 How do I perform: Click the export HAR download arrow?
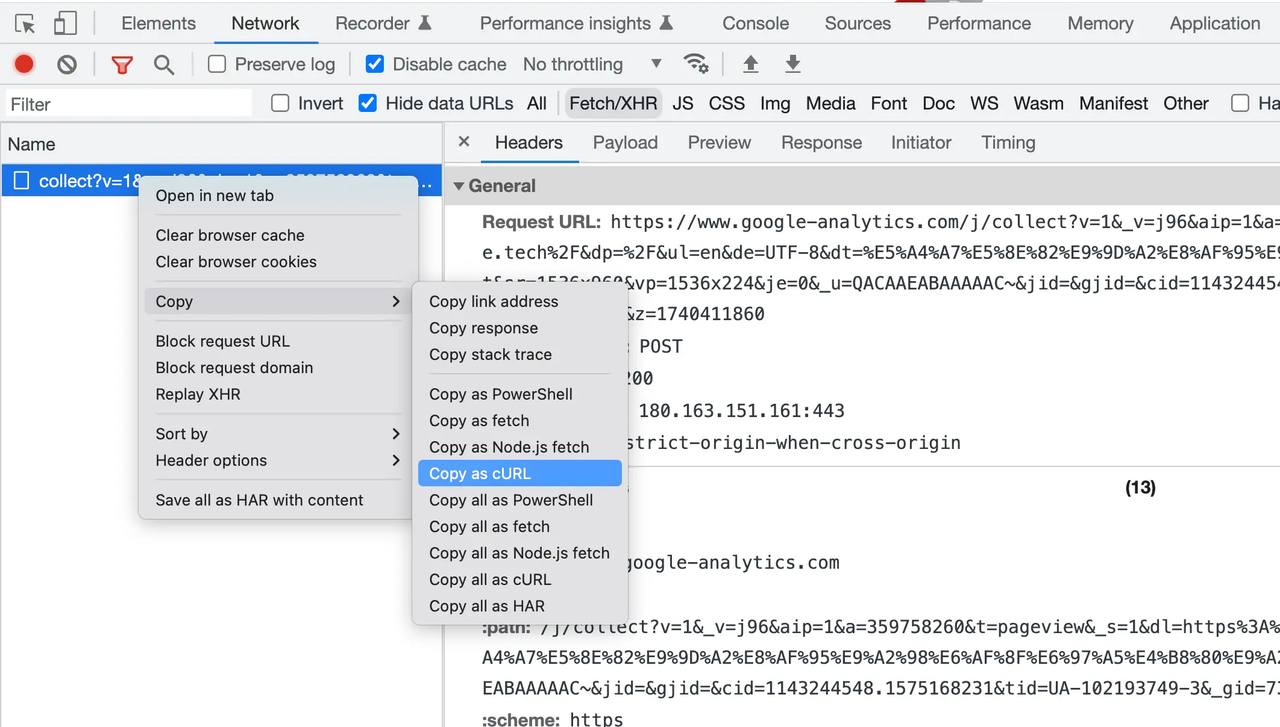point(793,64)
